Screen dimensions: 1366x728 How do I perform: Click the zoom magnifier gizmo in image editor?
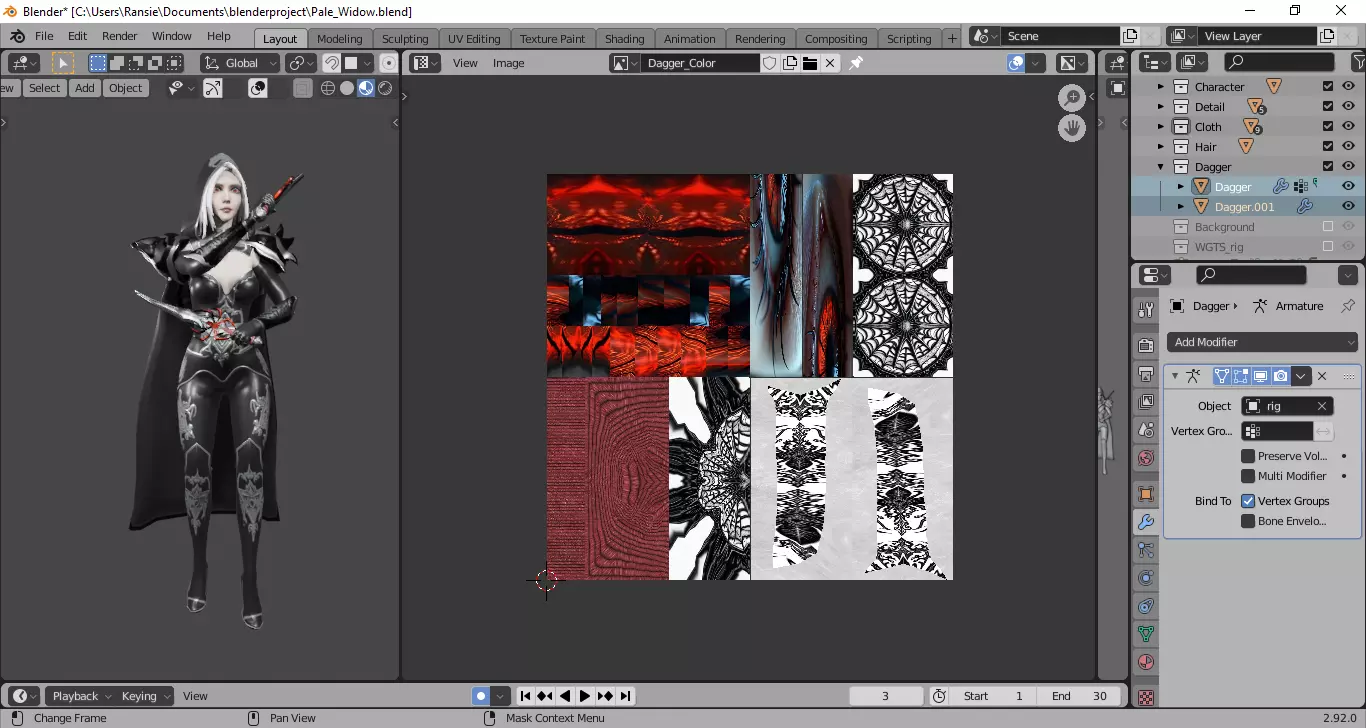pyautogui.click(x=1072, y=98)
